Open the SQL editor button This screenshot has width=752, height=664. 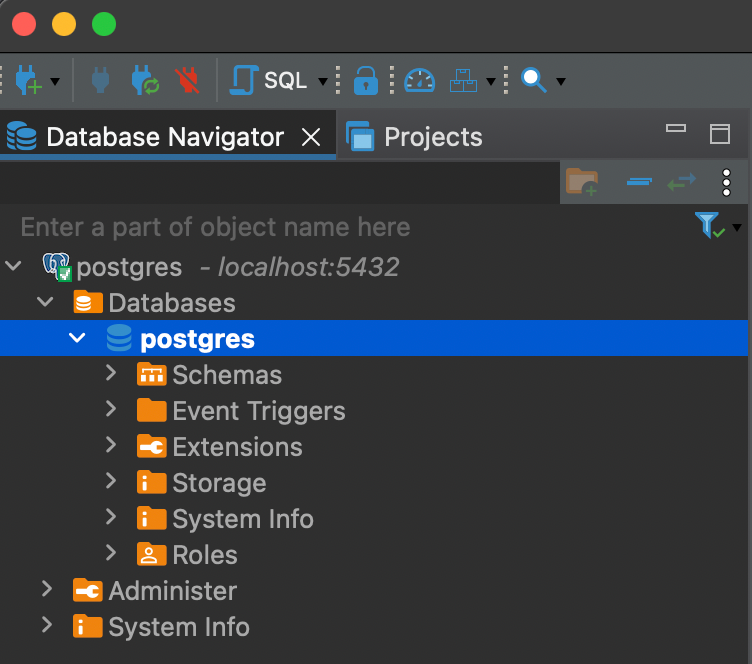pos(270,81)
